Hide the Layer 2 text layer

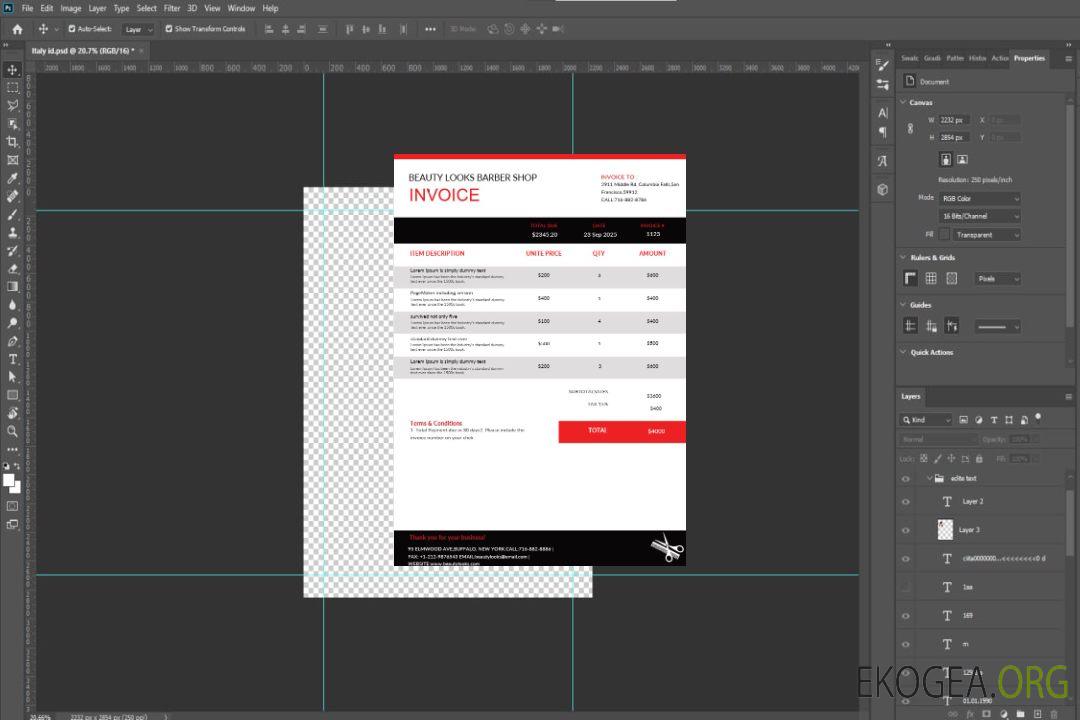click(x=906, y=502)
